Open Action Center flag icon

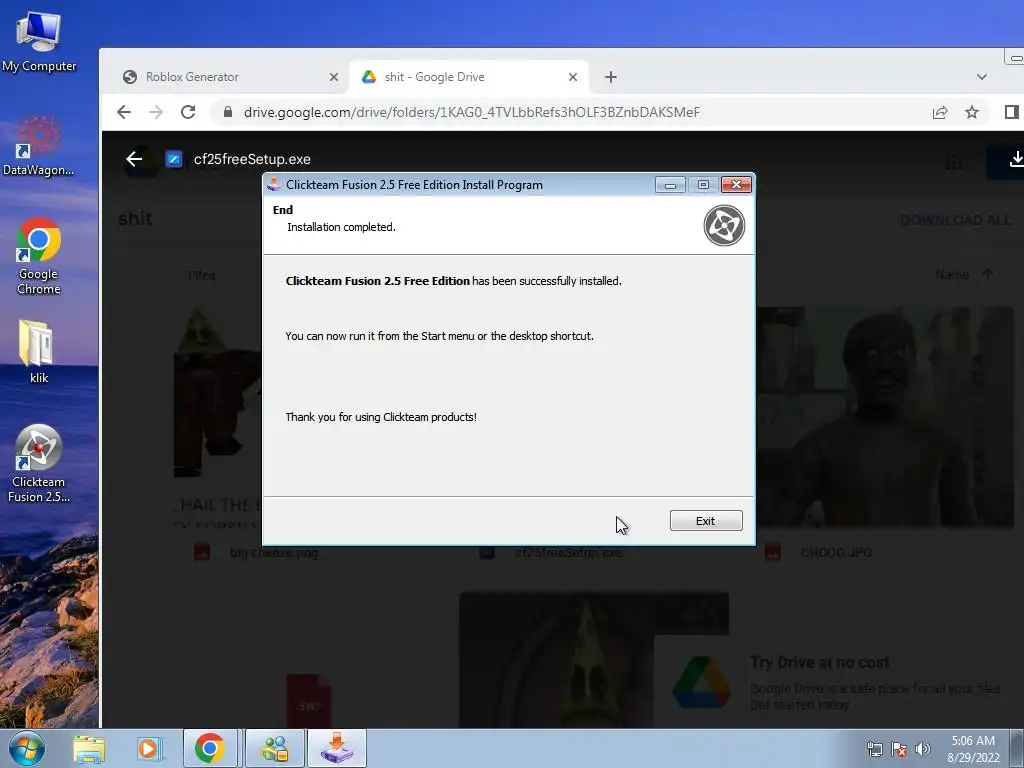point(899,749)
